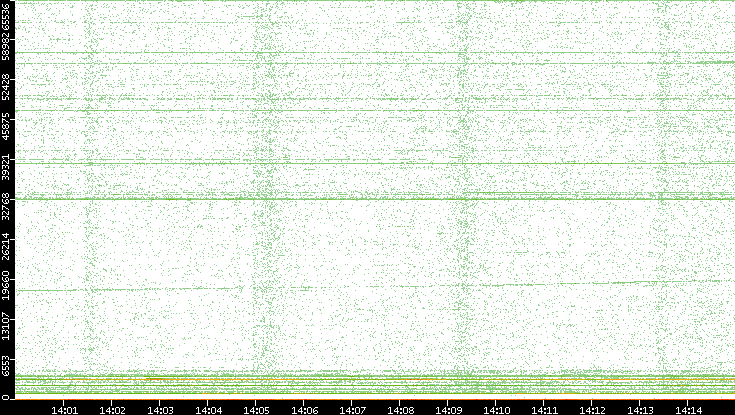Click the 14:01 time axis label

tap(65, 409)
